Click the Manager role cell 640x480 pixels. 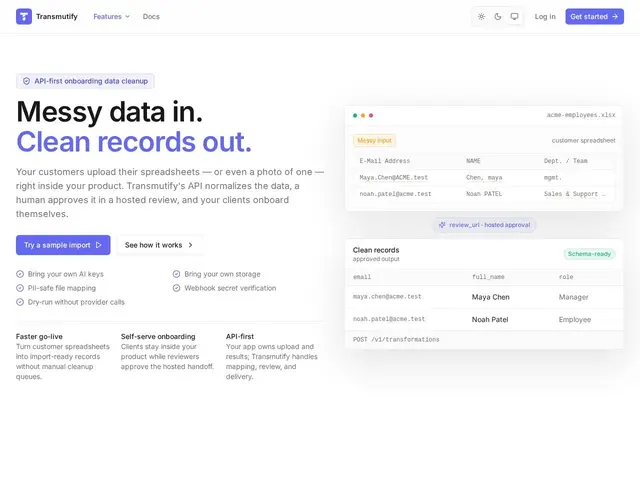click(573, 297)
